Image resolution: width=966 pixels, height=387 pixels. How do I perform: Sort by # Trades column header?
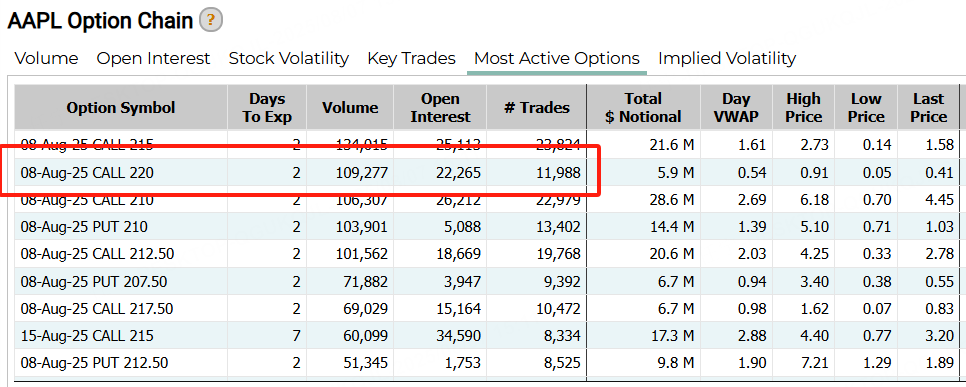point(537,107)
